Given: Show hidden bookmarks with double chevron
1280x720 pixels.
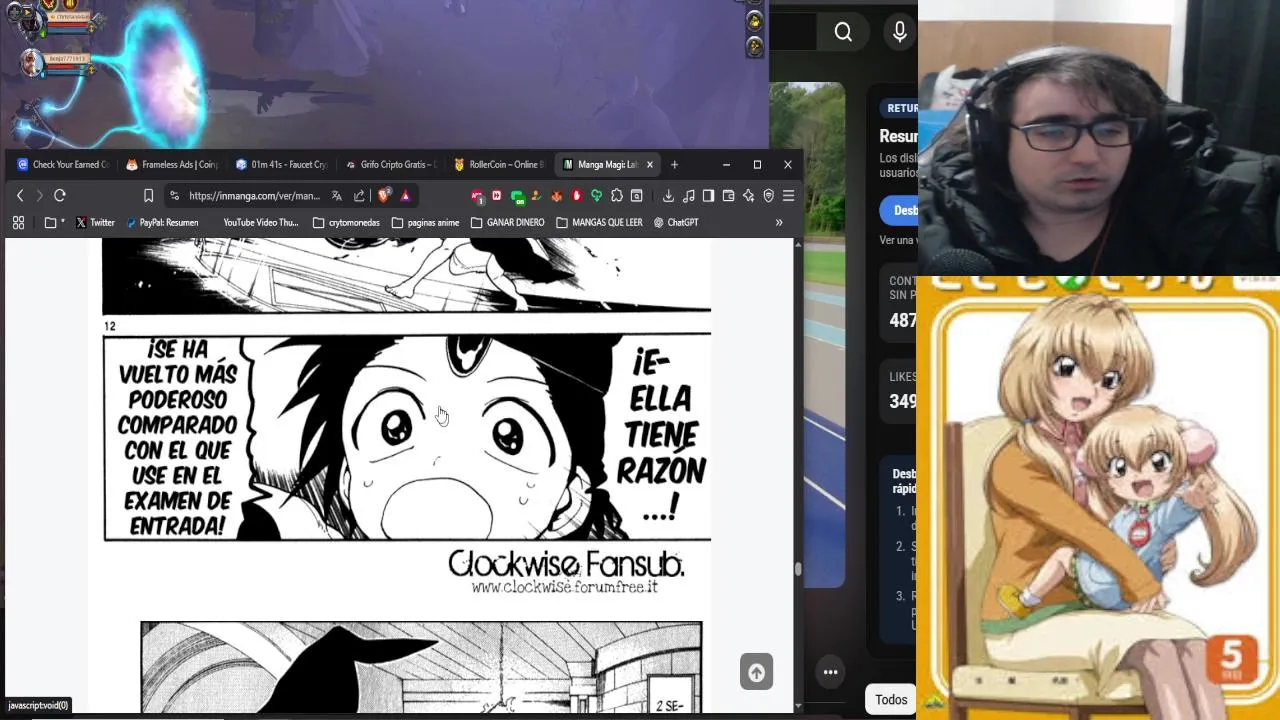Looking at the screenshot, I should (779, 223).
